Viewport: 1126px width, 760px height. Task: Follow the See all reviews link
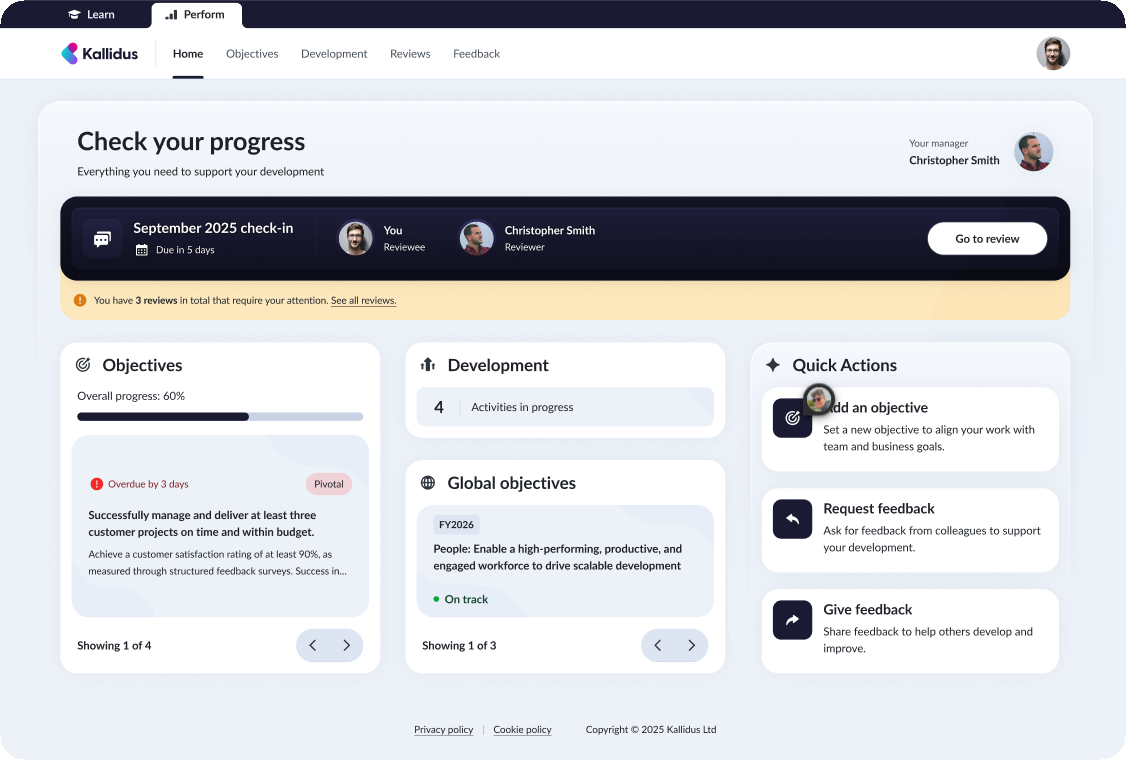tap(363, 300)
